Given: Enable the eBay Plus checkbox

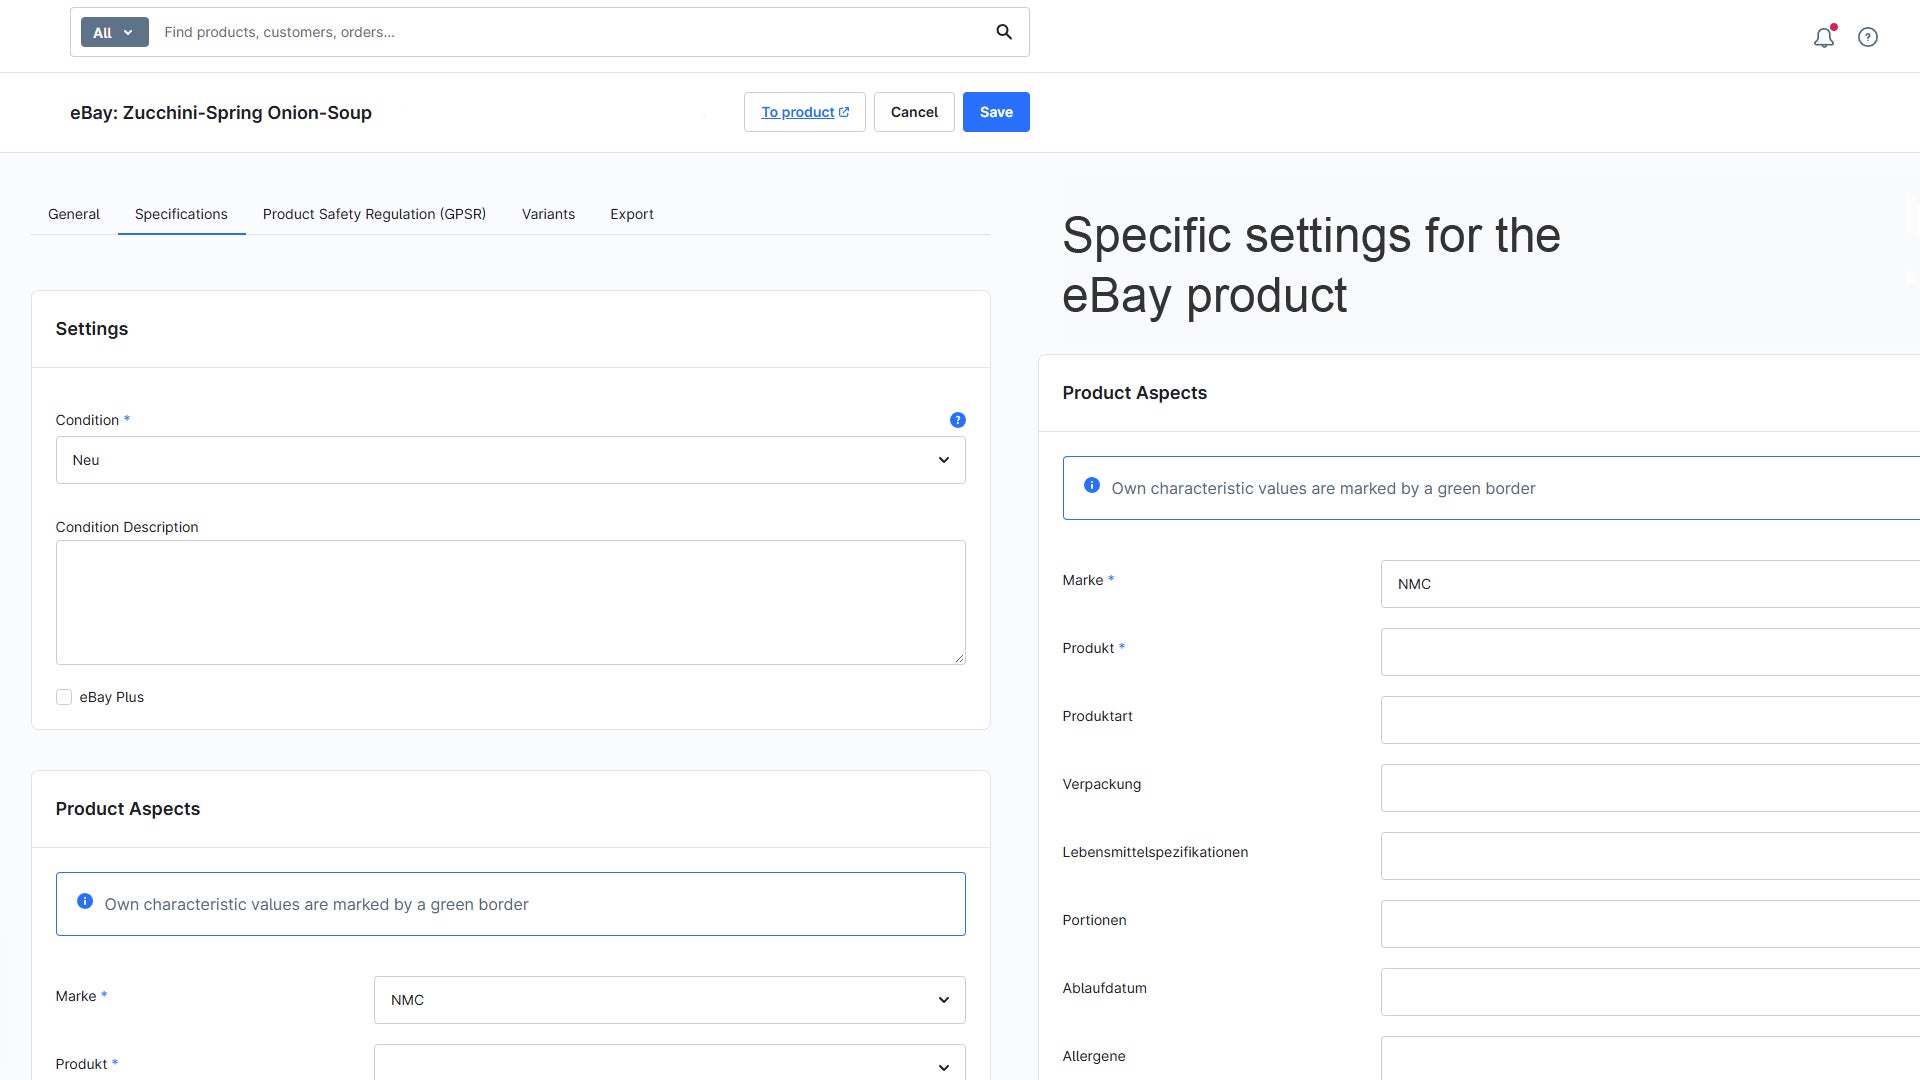Looking at the screenshot, I should pos(64,697).
